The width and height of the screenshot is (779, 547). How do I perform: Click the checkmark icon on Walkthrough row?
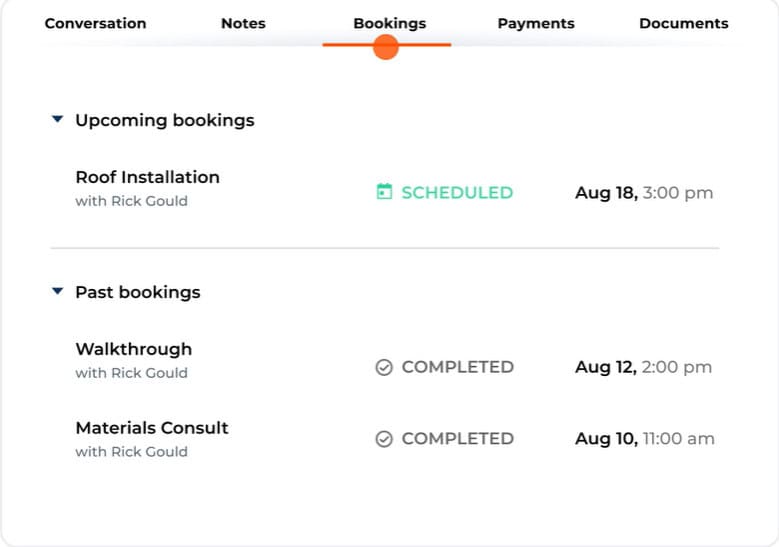[x=384, y=367]
